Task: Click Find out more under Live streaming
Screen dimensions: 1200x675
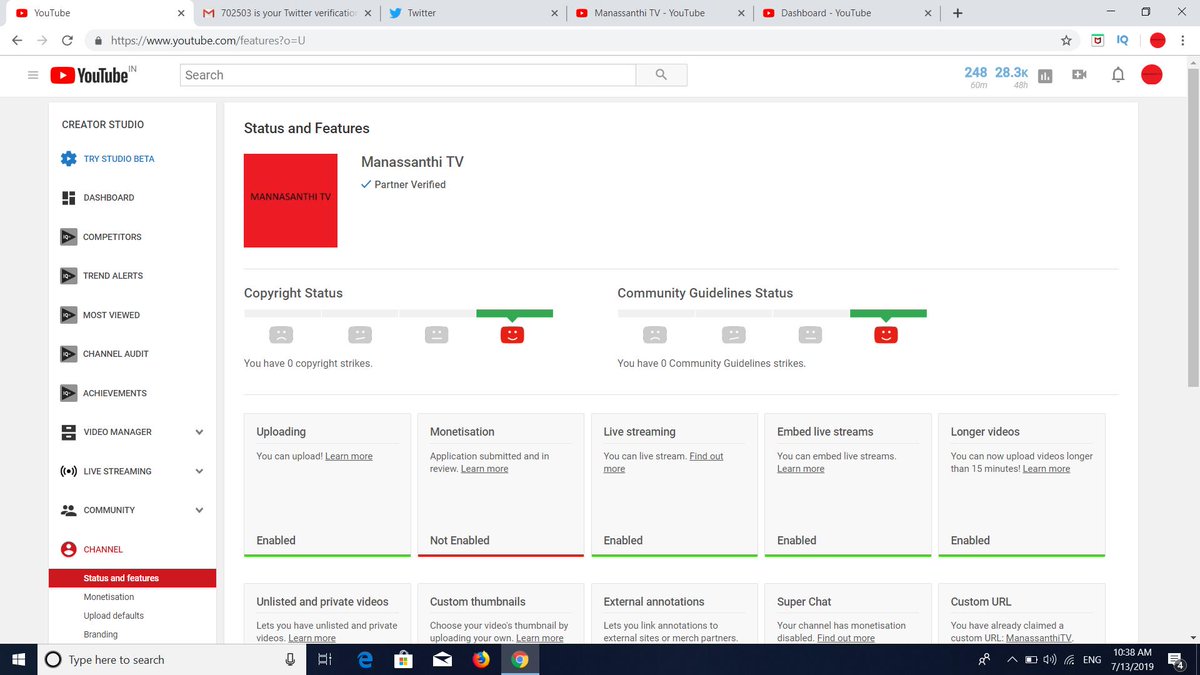Action: click(664, 462)
